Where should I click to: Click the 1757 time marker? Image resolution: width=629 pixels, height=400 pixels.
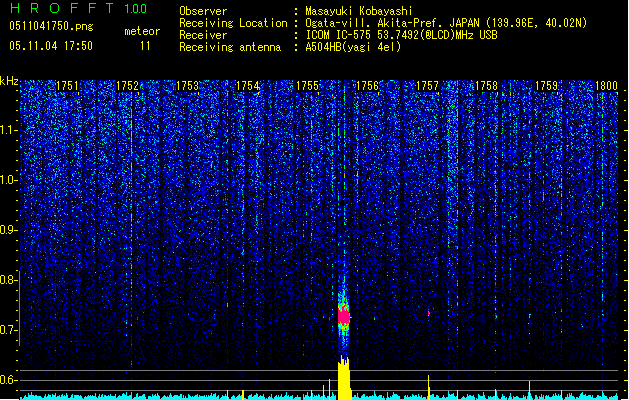428,86
